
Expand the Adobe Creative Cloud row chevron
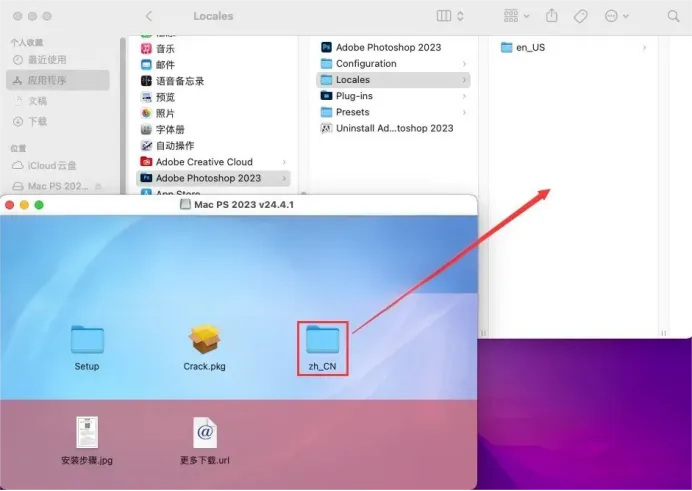pos(284,162)
